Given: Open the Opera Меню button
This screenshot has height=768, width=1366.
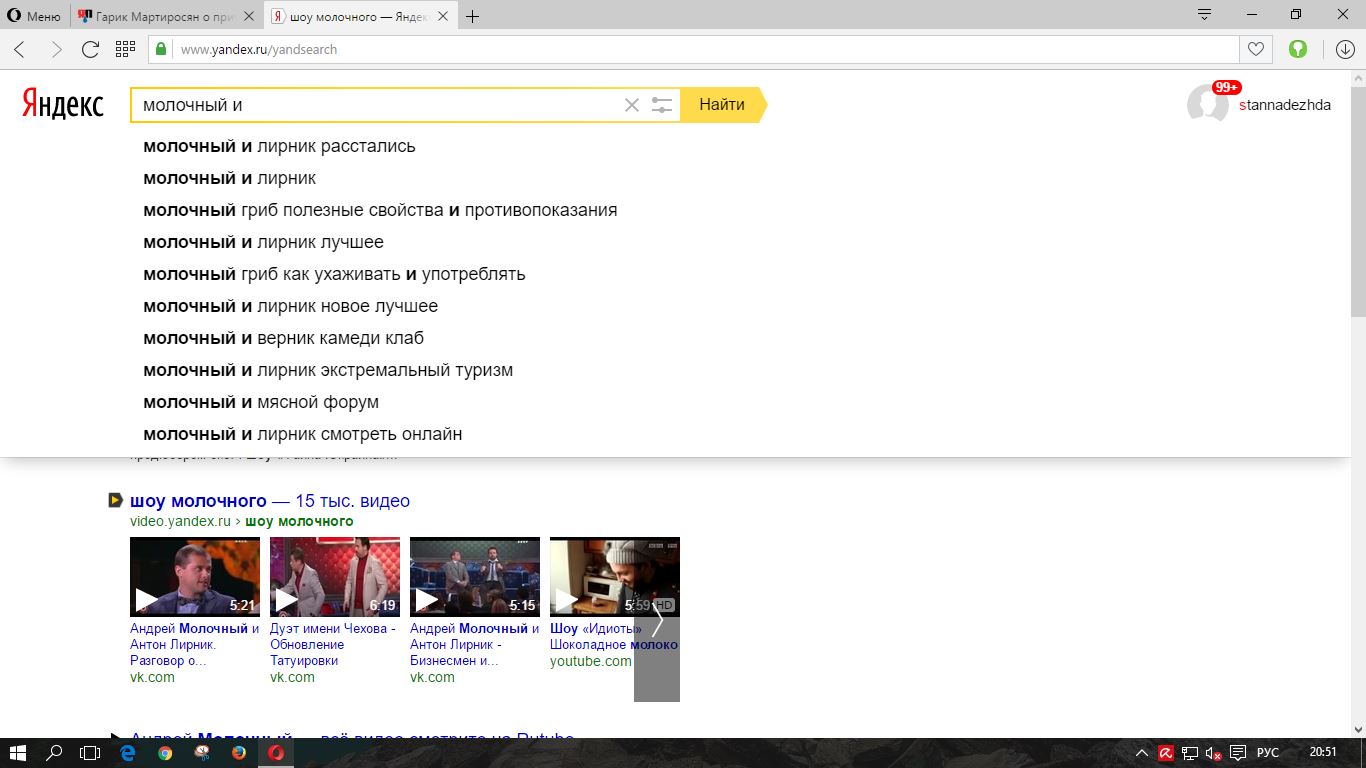Looking at the screenshot, I should tap(35, 16).
